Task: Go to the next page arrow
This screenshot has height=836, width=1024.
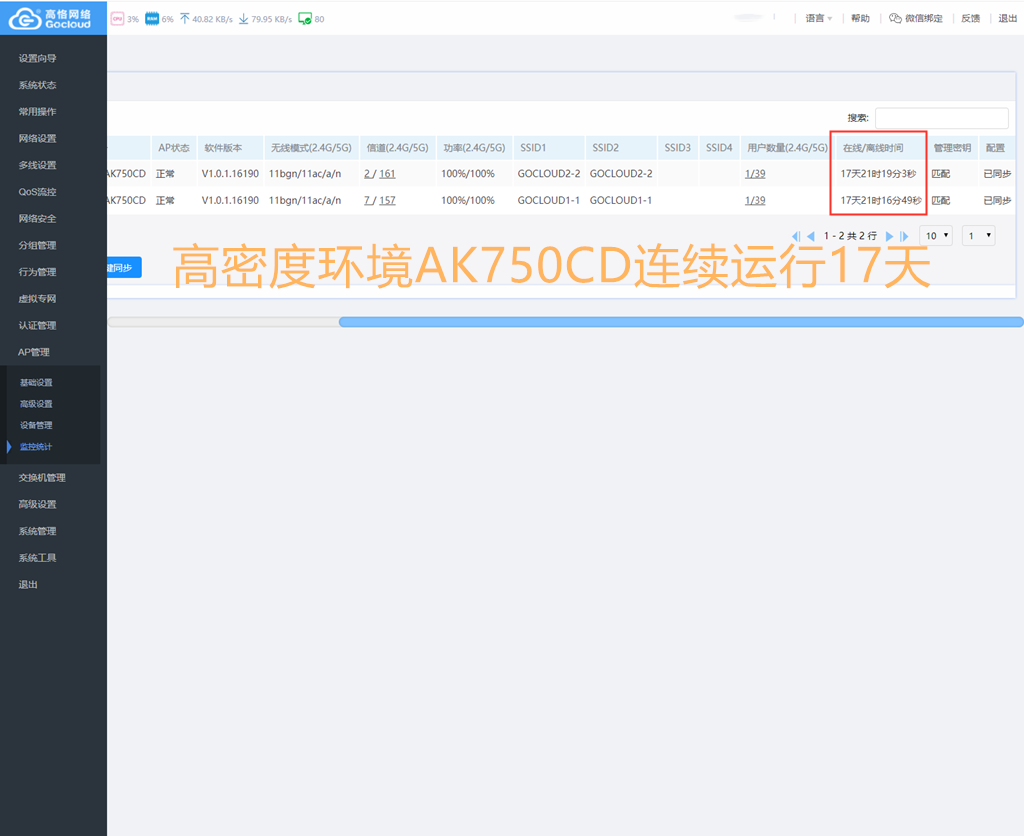Action: click(890, 236)
